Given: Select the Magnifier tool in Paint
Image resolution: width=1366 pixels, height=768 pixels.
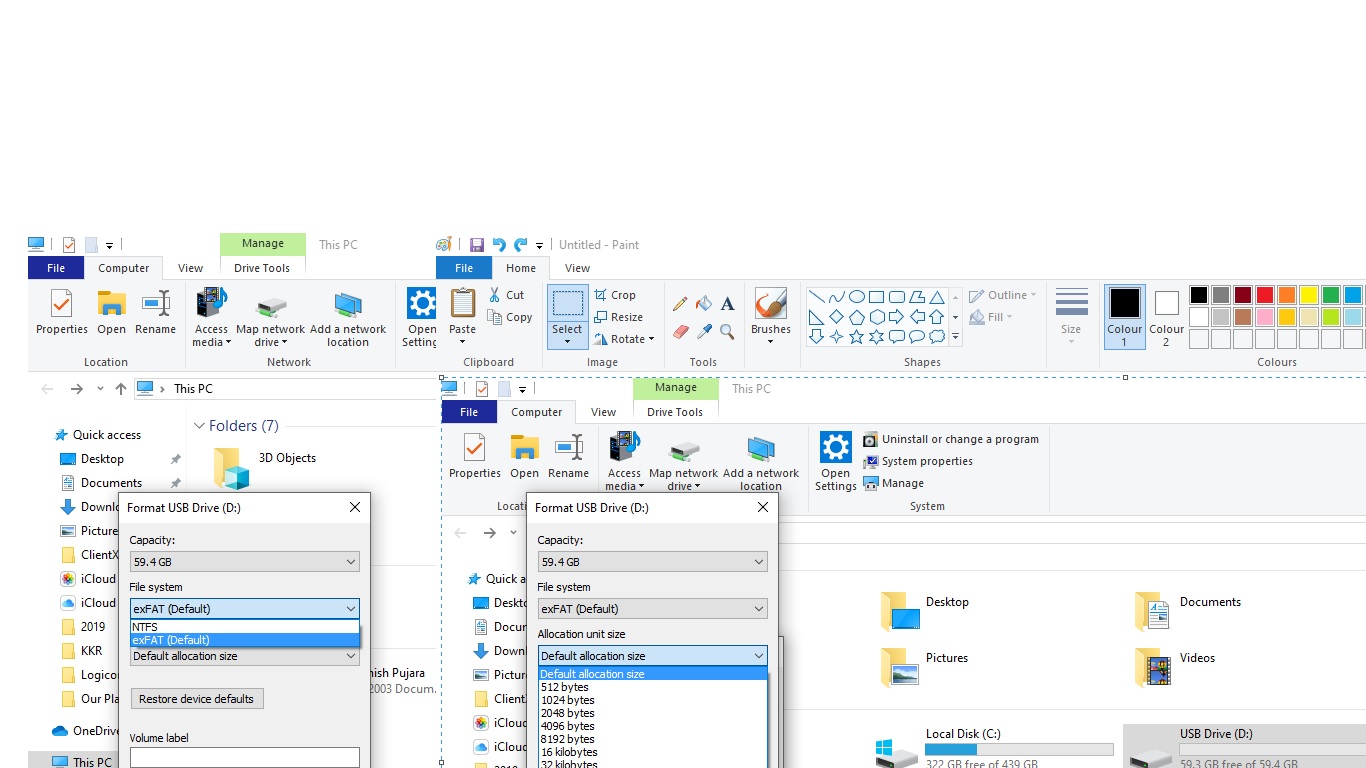Looking at the screenshot, I should tap(727, 331).
